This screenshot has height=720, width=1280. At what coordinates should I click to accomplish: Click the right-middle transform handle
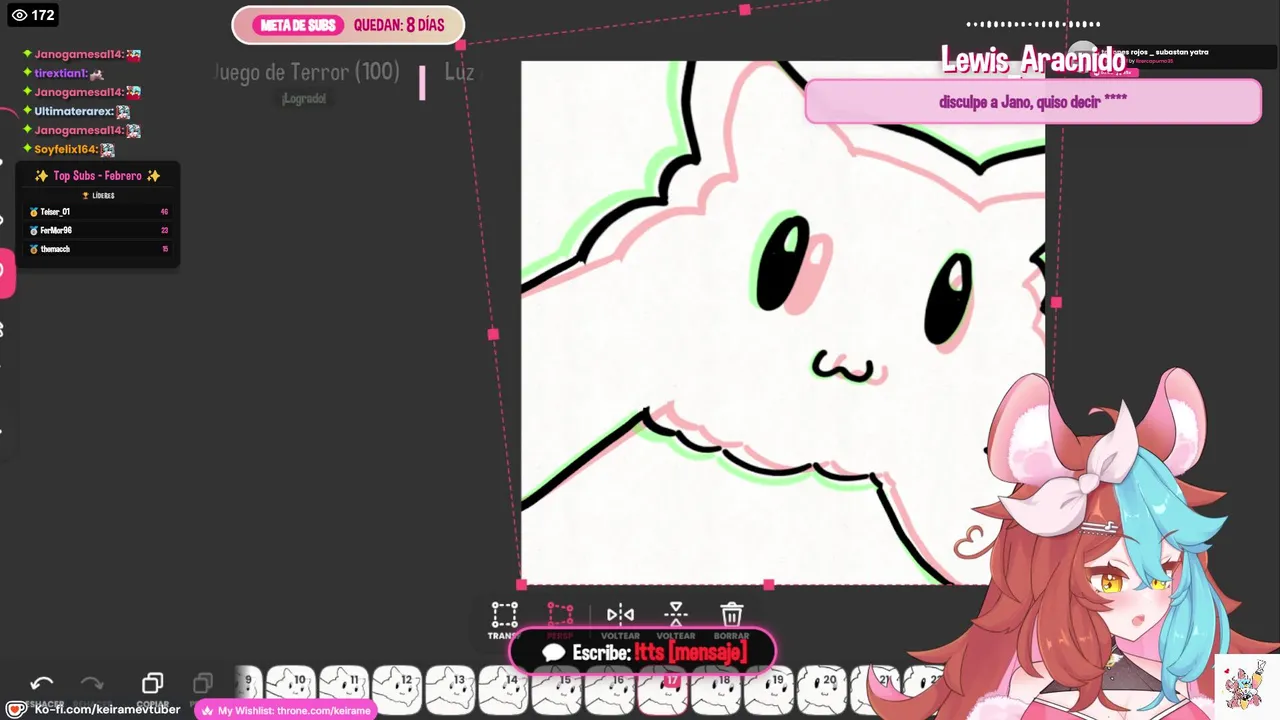[x=1056, y=302]
